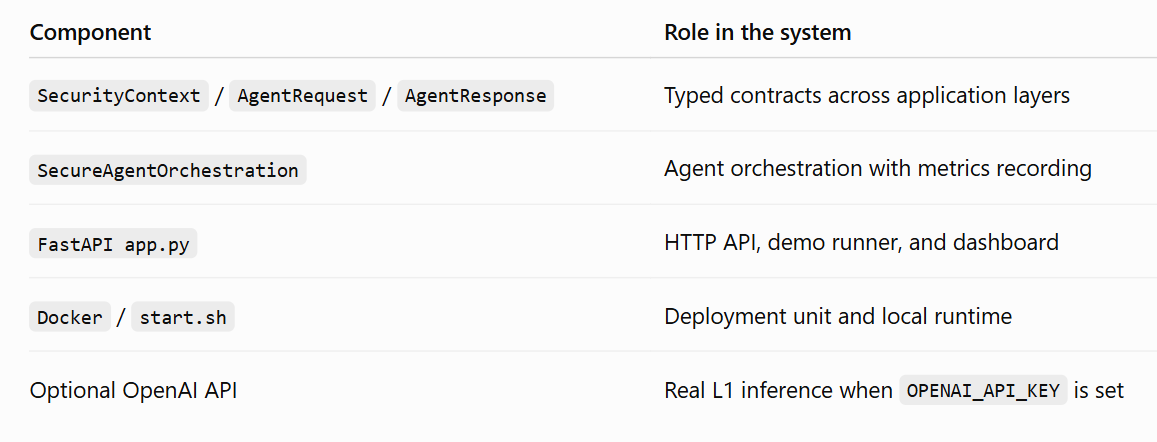Click the Optional OpenAI API cell
Viewport: 1157px width, 442px height.
(x=134, y=390)
